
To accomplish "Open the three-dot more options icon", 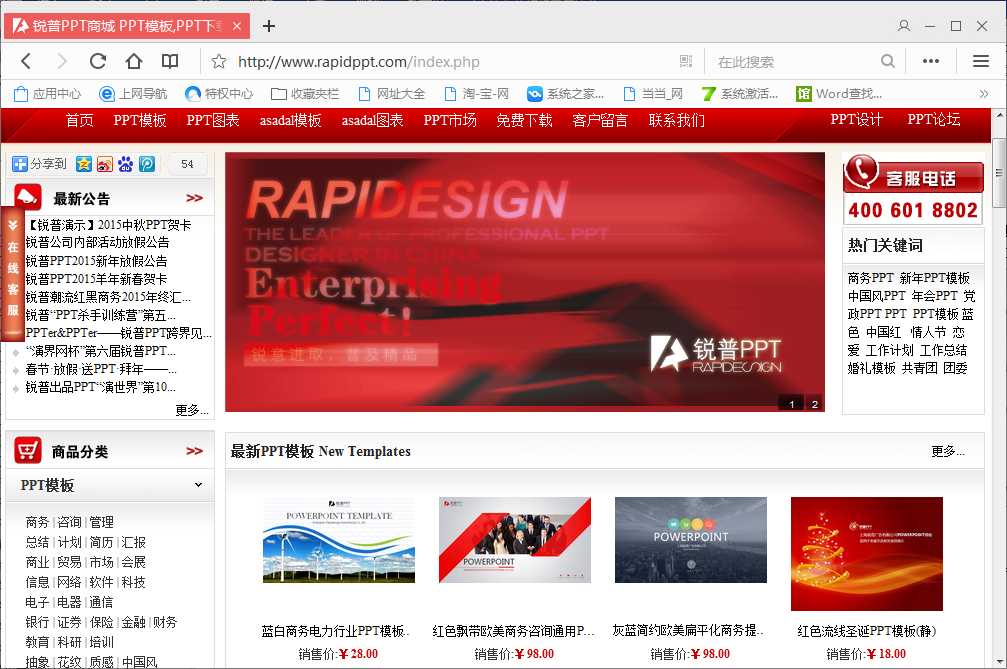I will pos(931,62).
